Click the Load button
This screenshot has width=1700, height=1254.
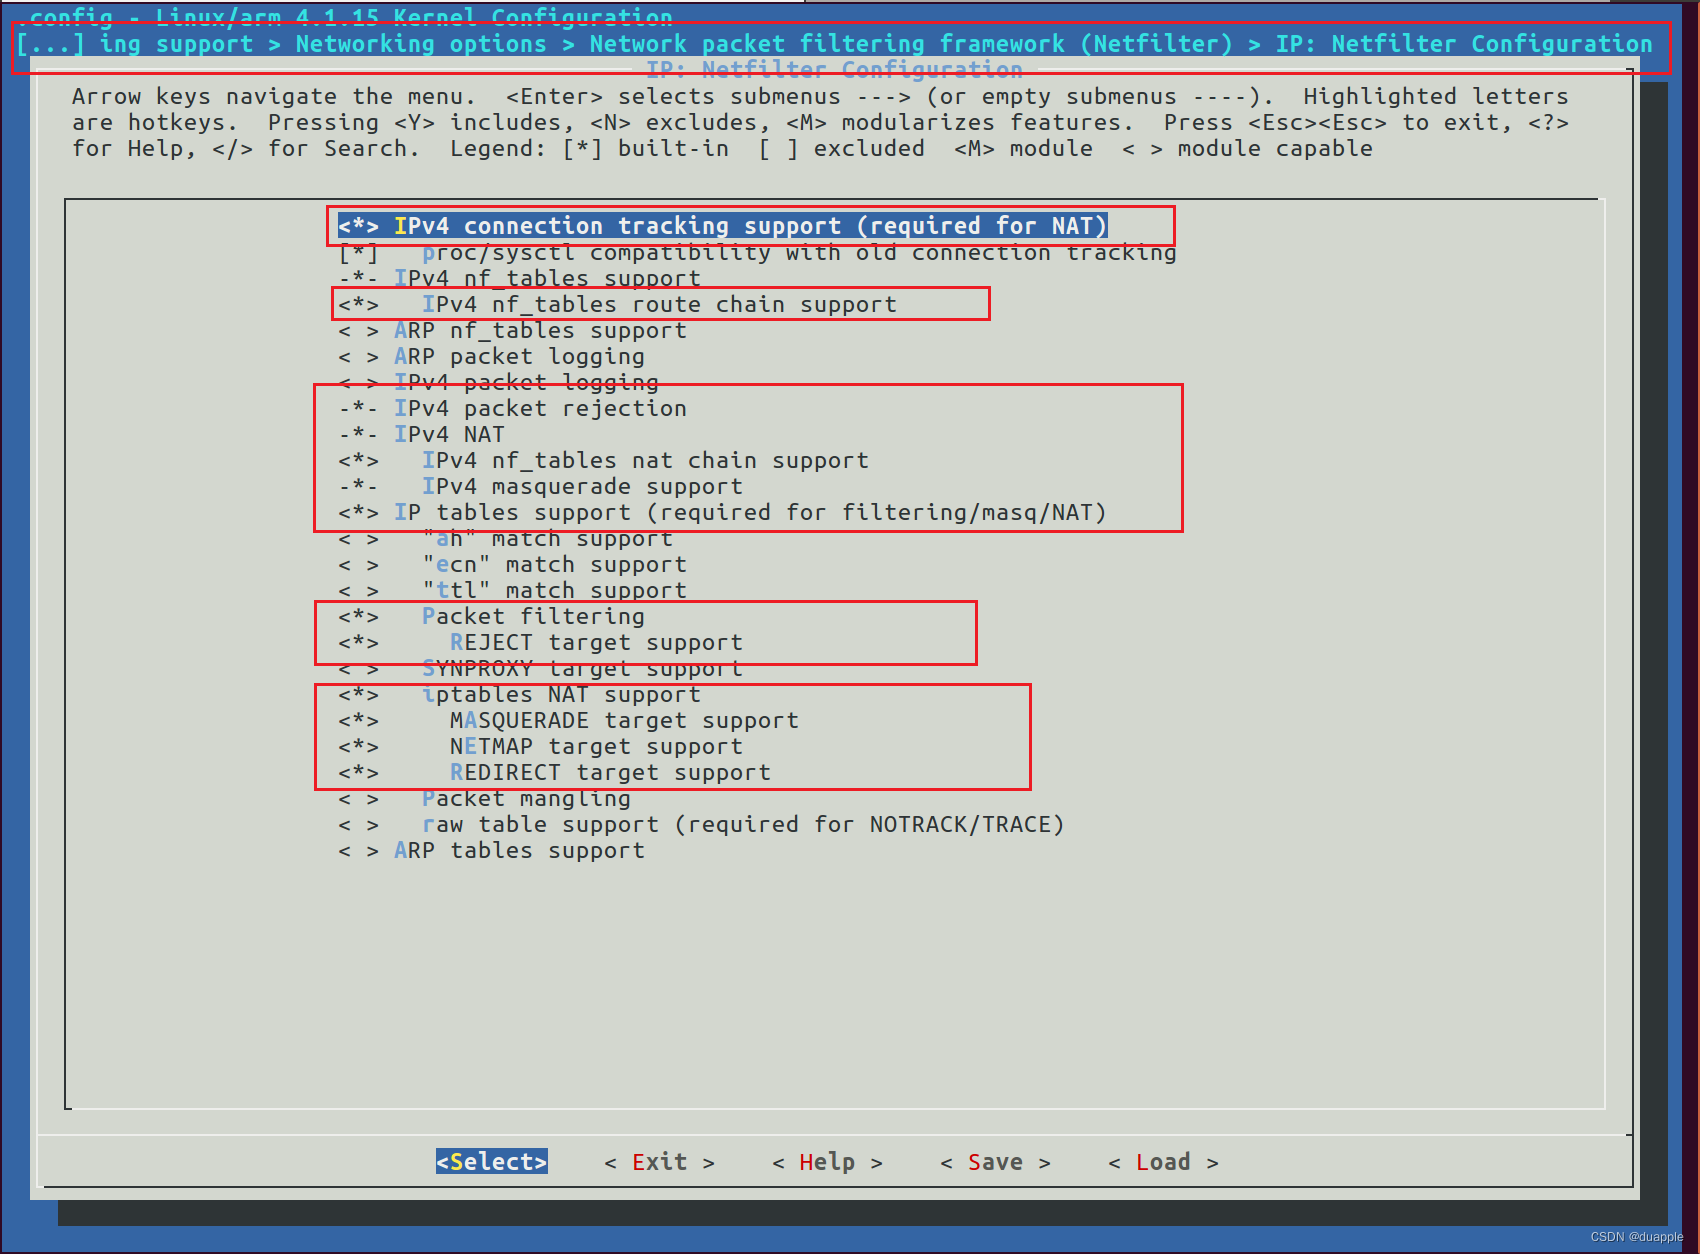tap(1163, 1161)
